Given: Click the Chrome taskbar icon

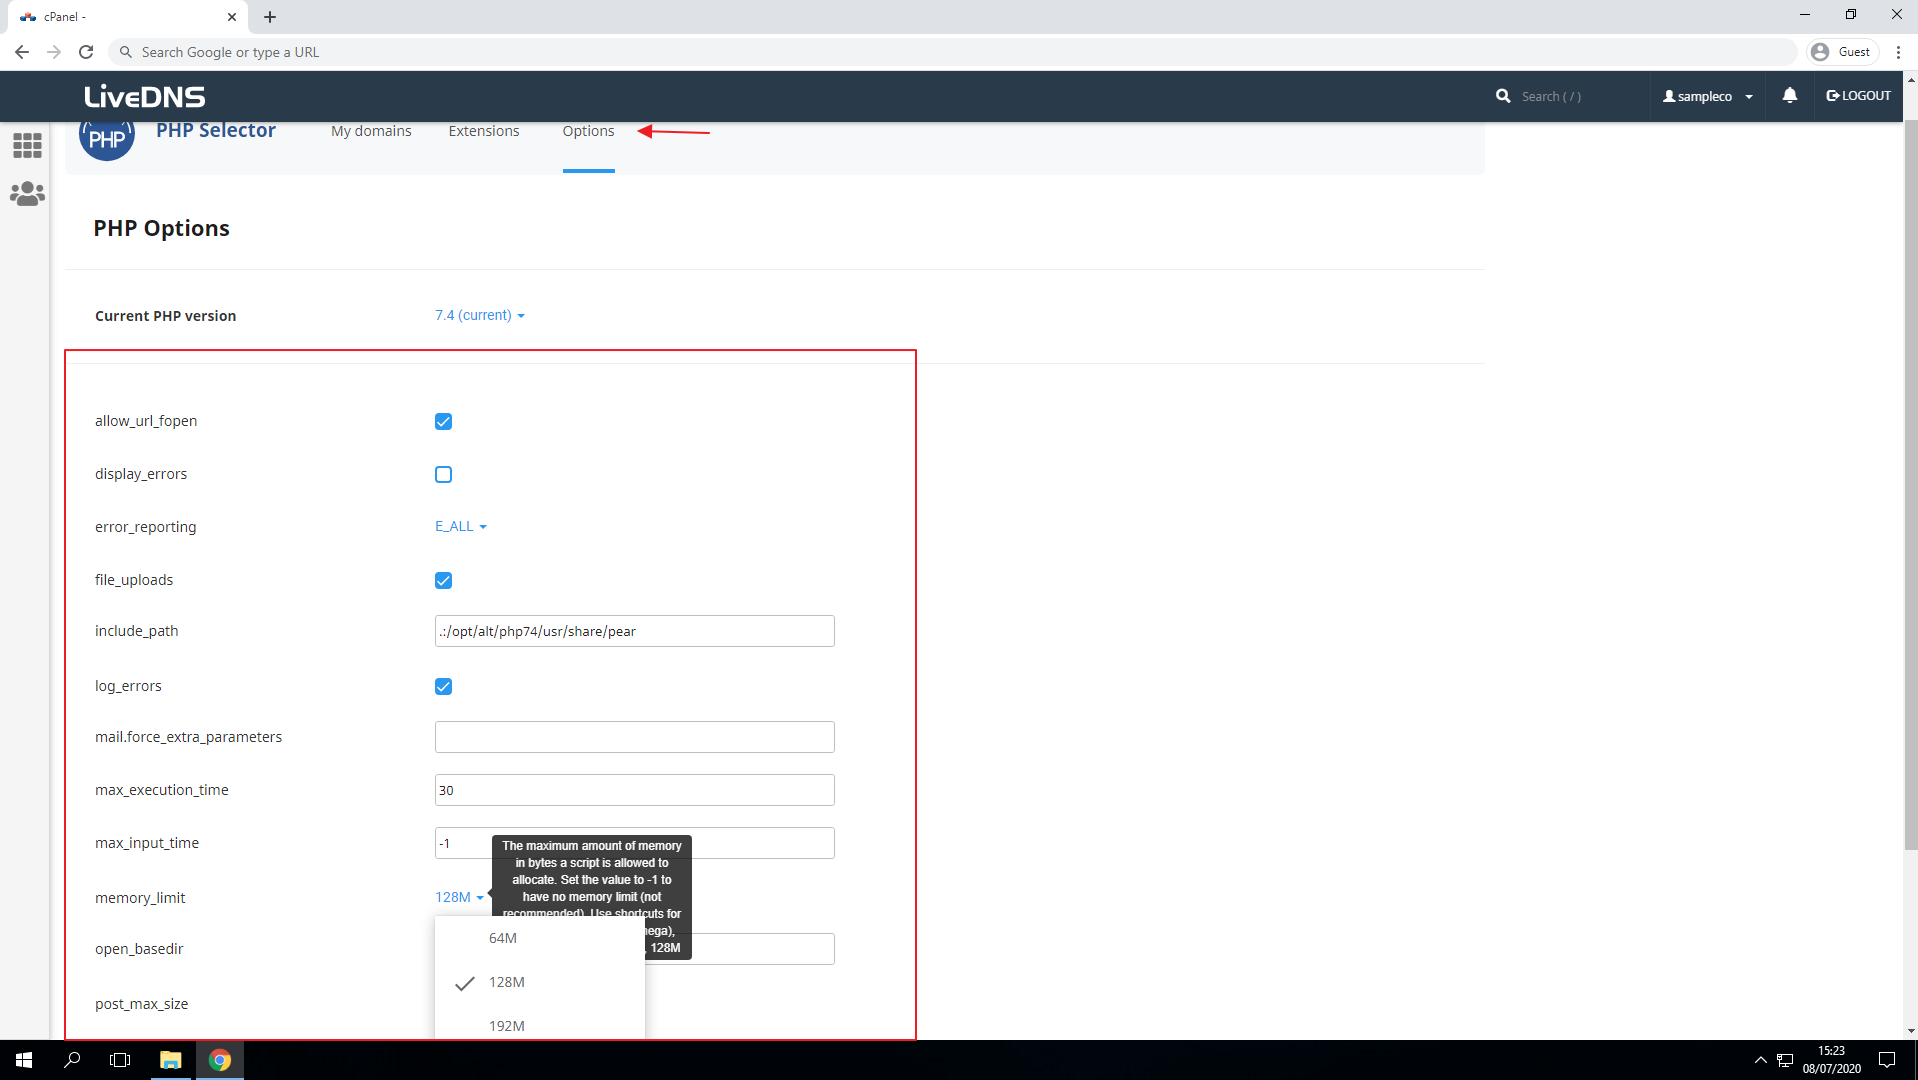Looking at the screenshot, I should (220, 1060).
